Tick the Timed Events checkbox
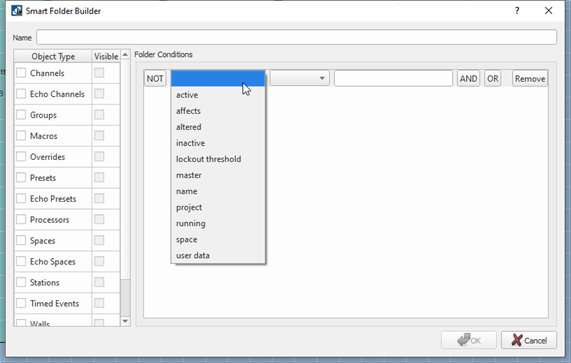 point(21,303)
